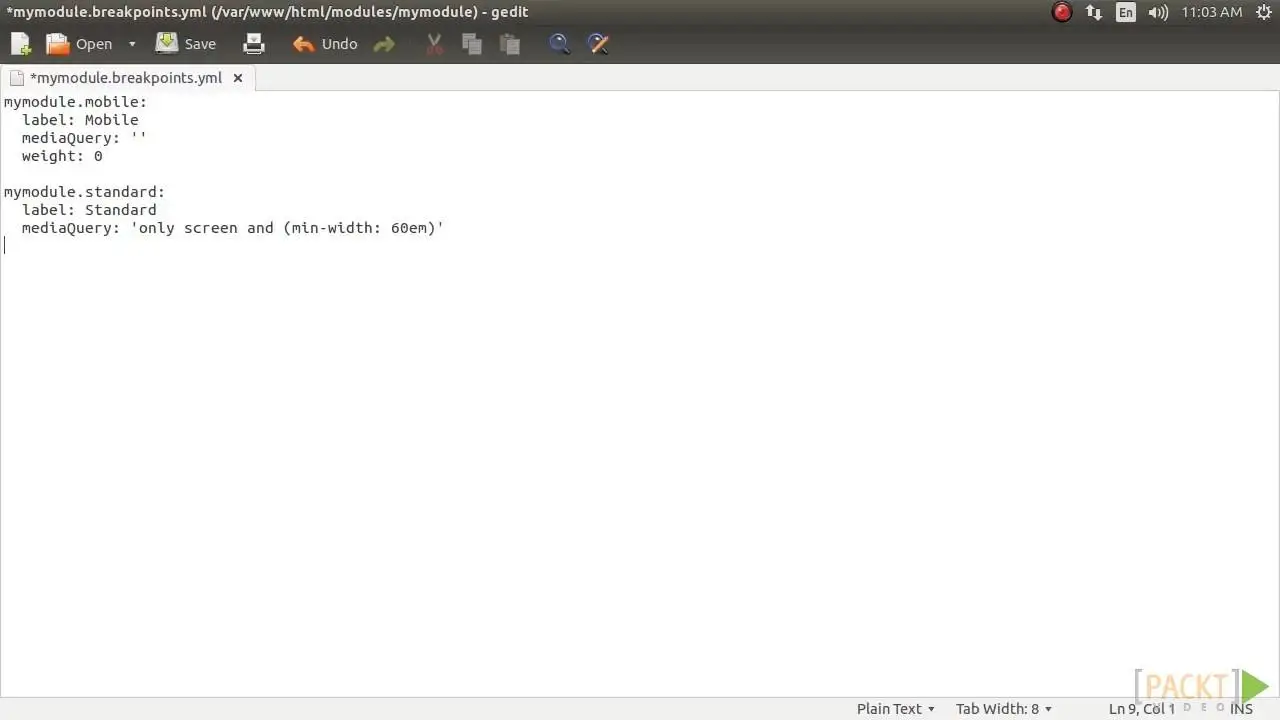Open the system volume indicator
The image size is (1280, 720).
(x=1157, y=12)
